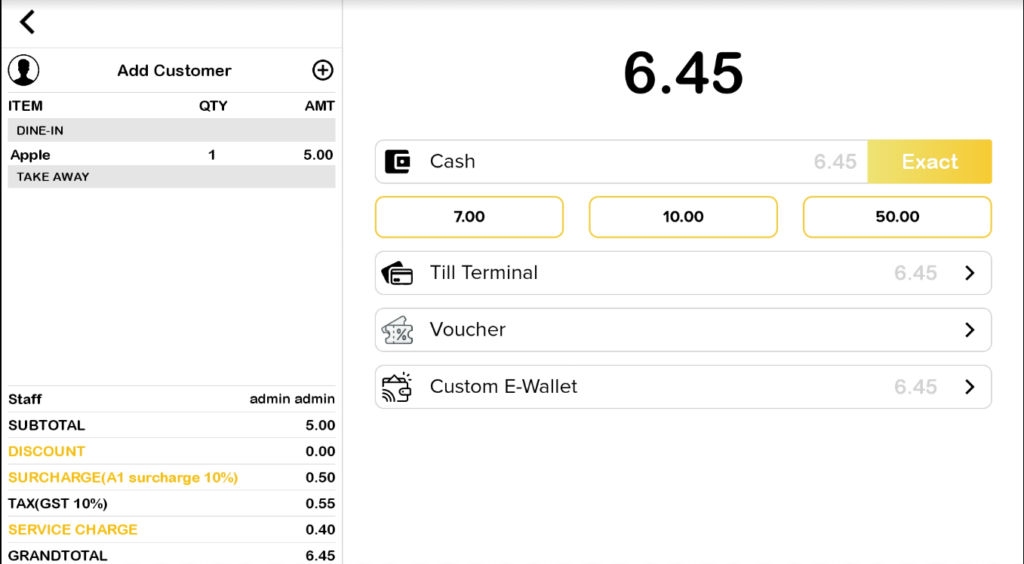Click the customer profile avatar icon
Screen dimensions: 1024x564
pos(24,70)
